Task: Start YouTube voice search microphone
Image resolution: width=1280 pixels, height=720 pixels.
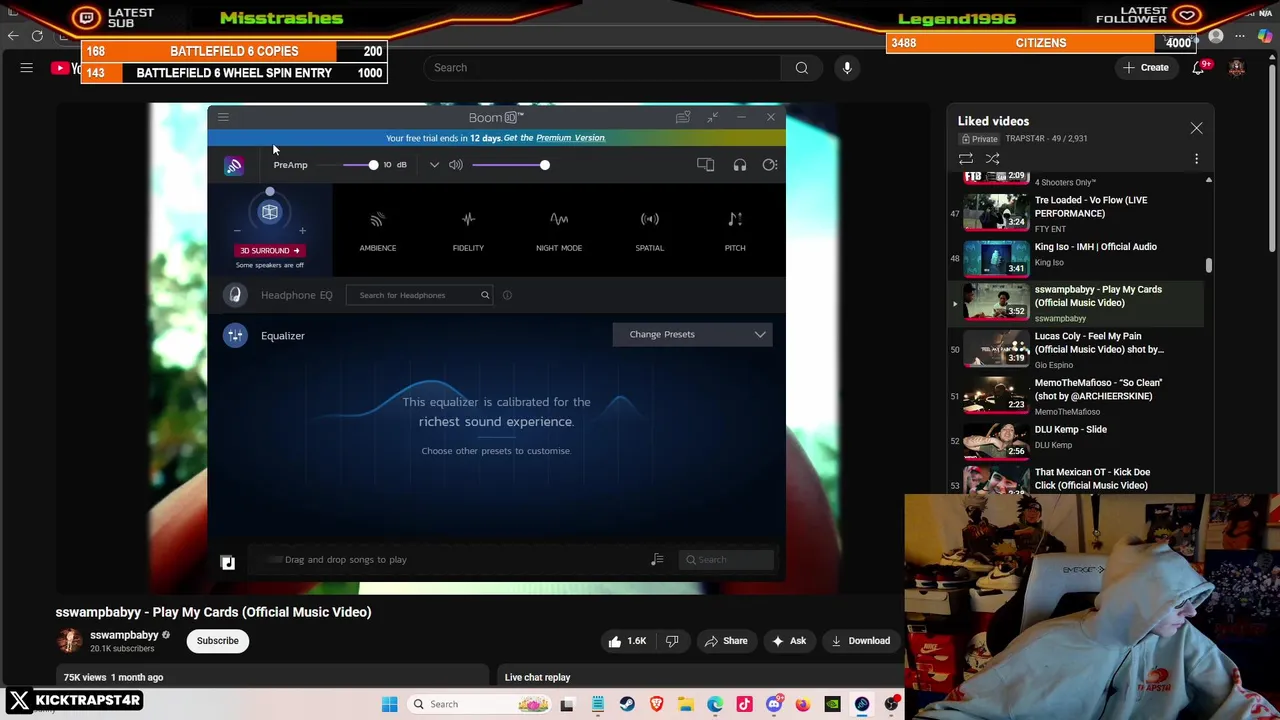Action: pyautogui.click(x=847, y=68)
